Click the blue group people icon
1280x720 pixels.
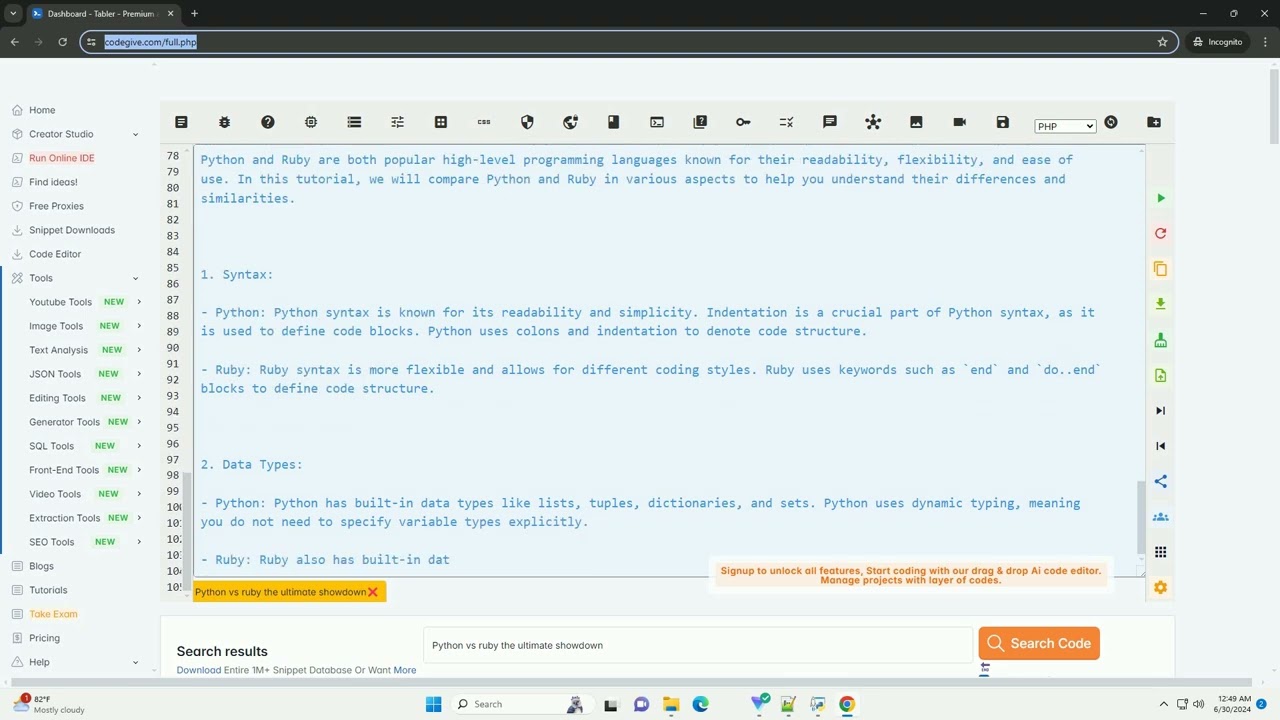(1161, 517)
